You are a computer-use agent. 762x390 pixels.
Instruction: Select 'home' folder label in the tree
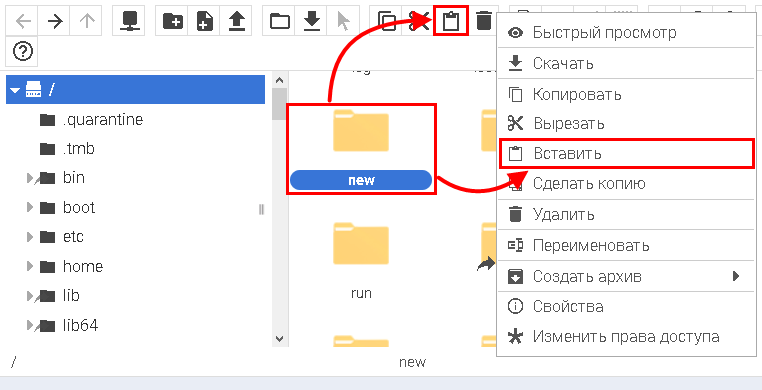coord(83,266)
